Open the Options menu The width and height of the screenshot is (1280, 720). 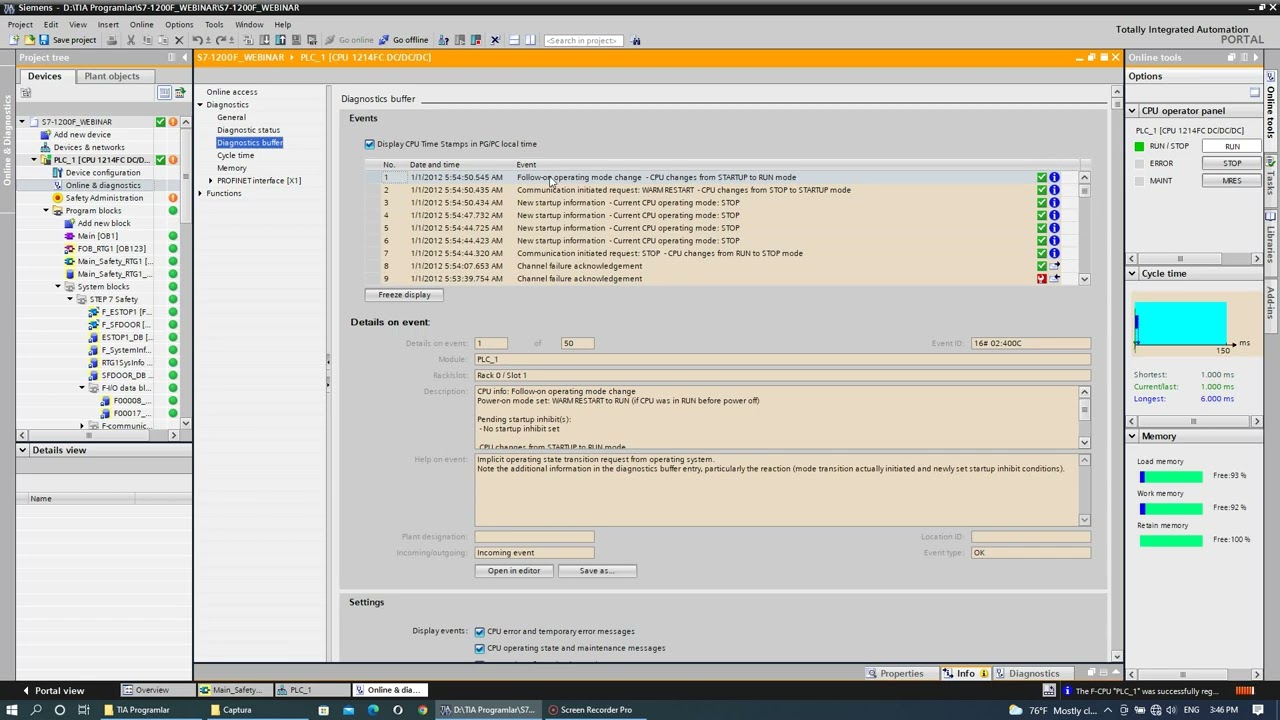179,25
